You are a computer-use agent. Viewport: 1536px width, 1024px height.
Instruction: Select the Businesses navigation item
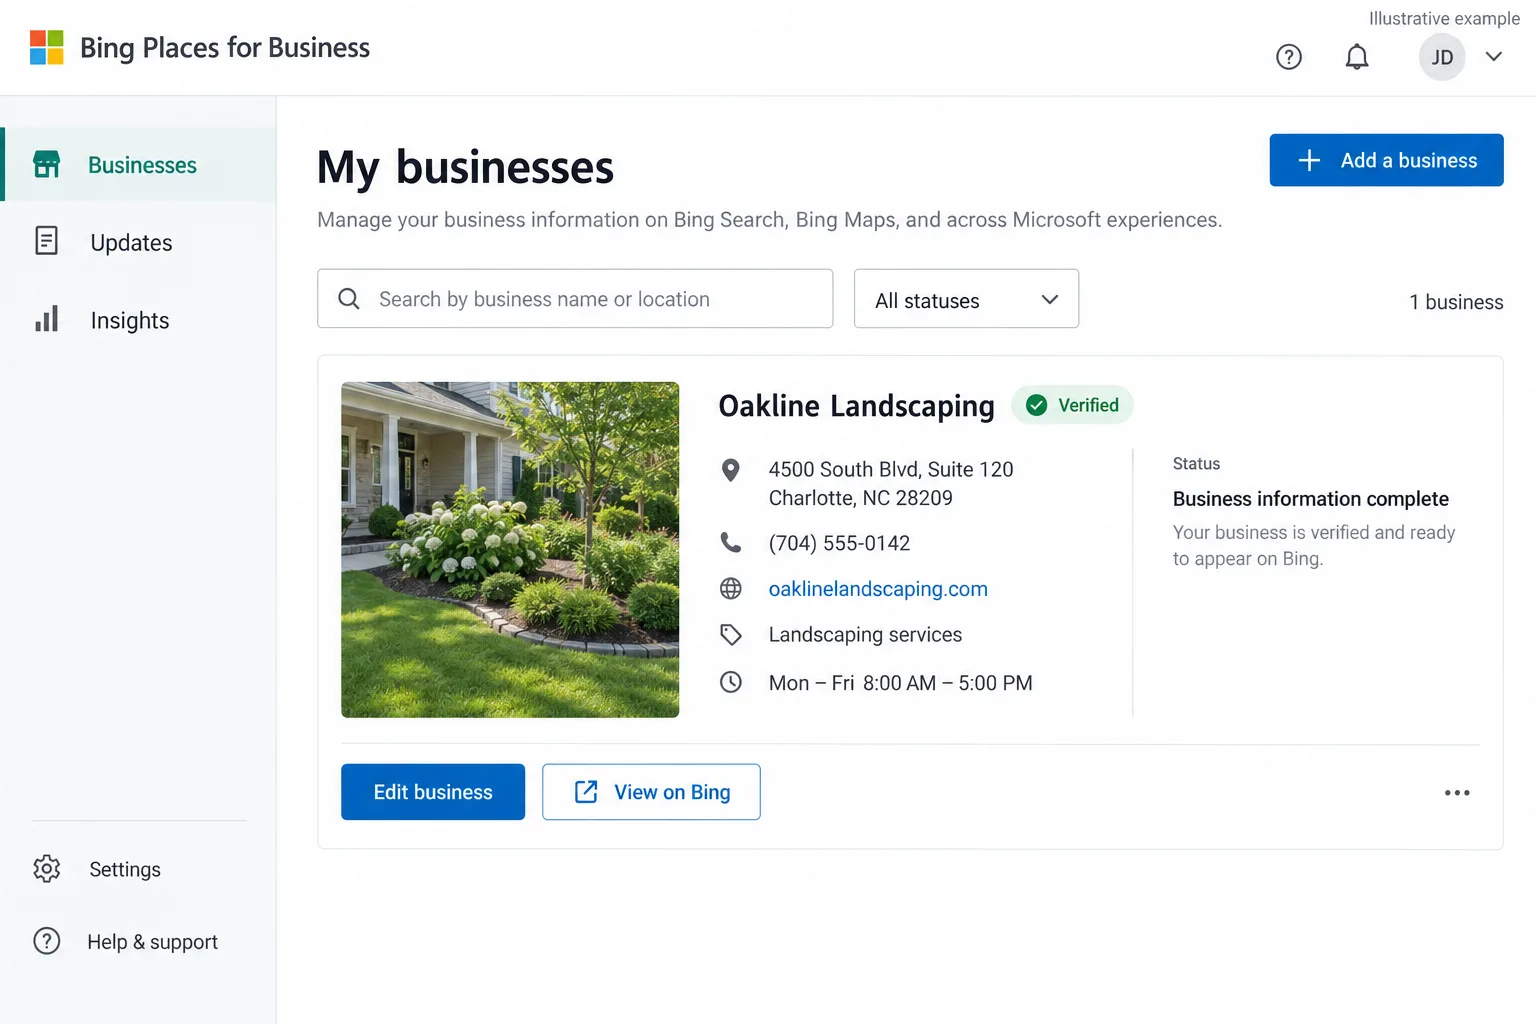pos(140,165)
